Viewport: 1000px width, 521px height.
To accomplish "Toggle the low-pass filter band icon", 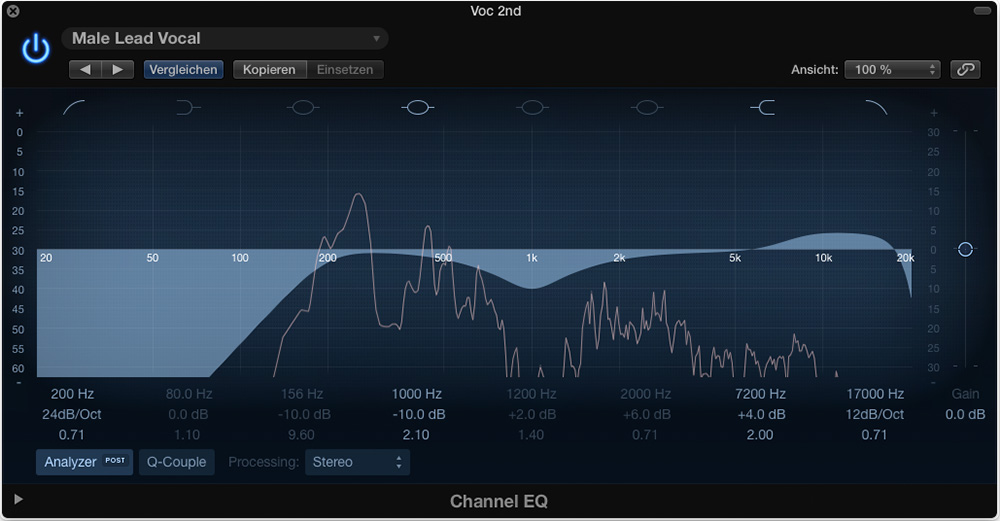I will 876,108.
